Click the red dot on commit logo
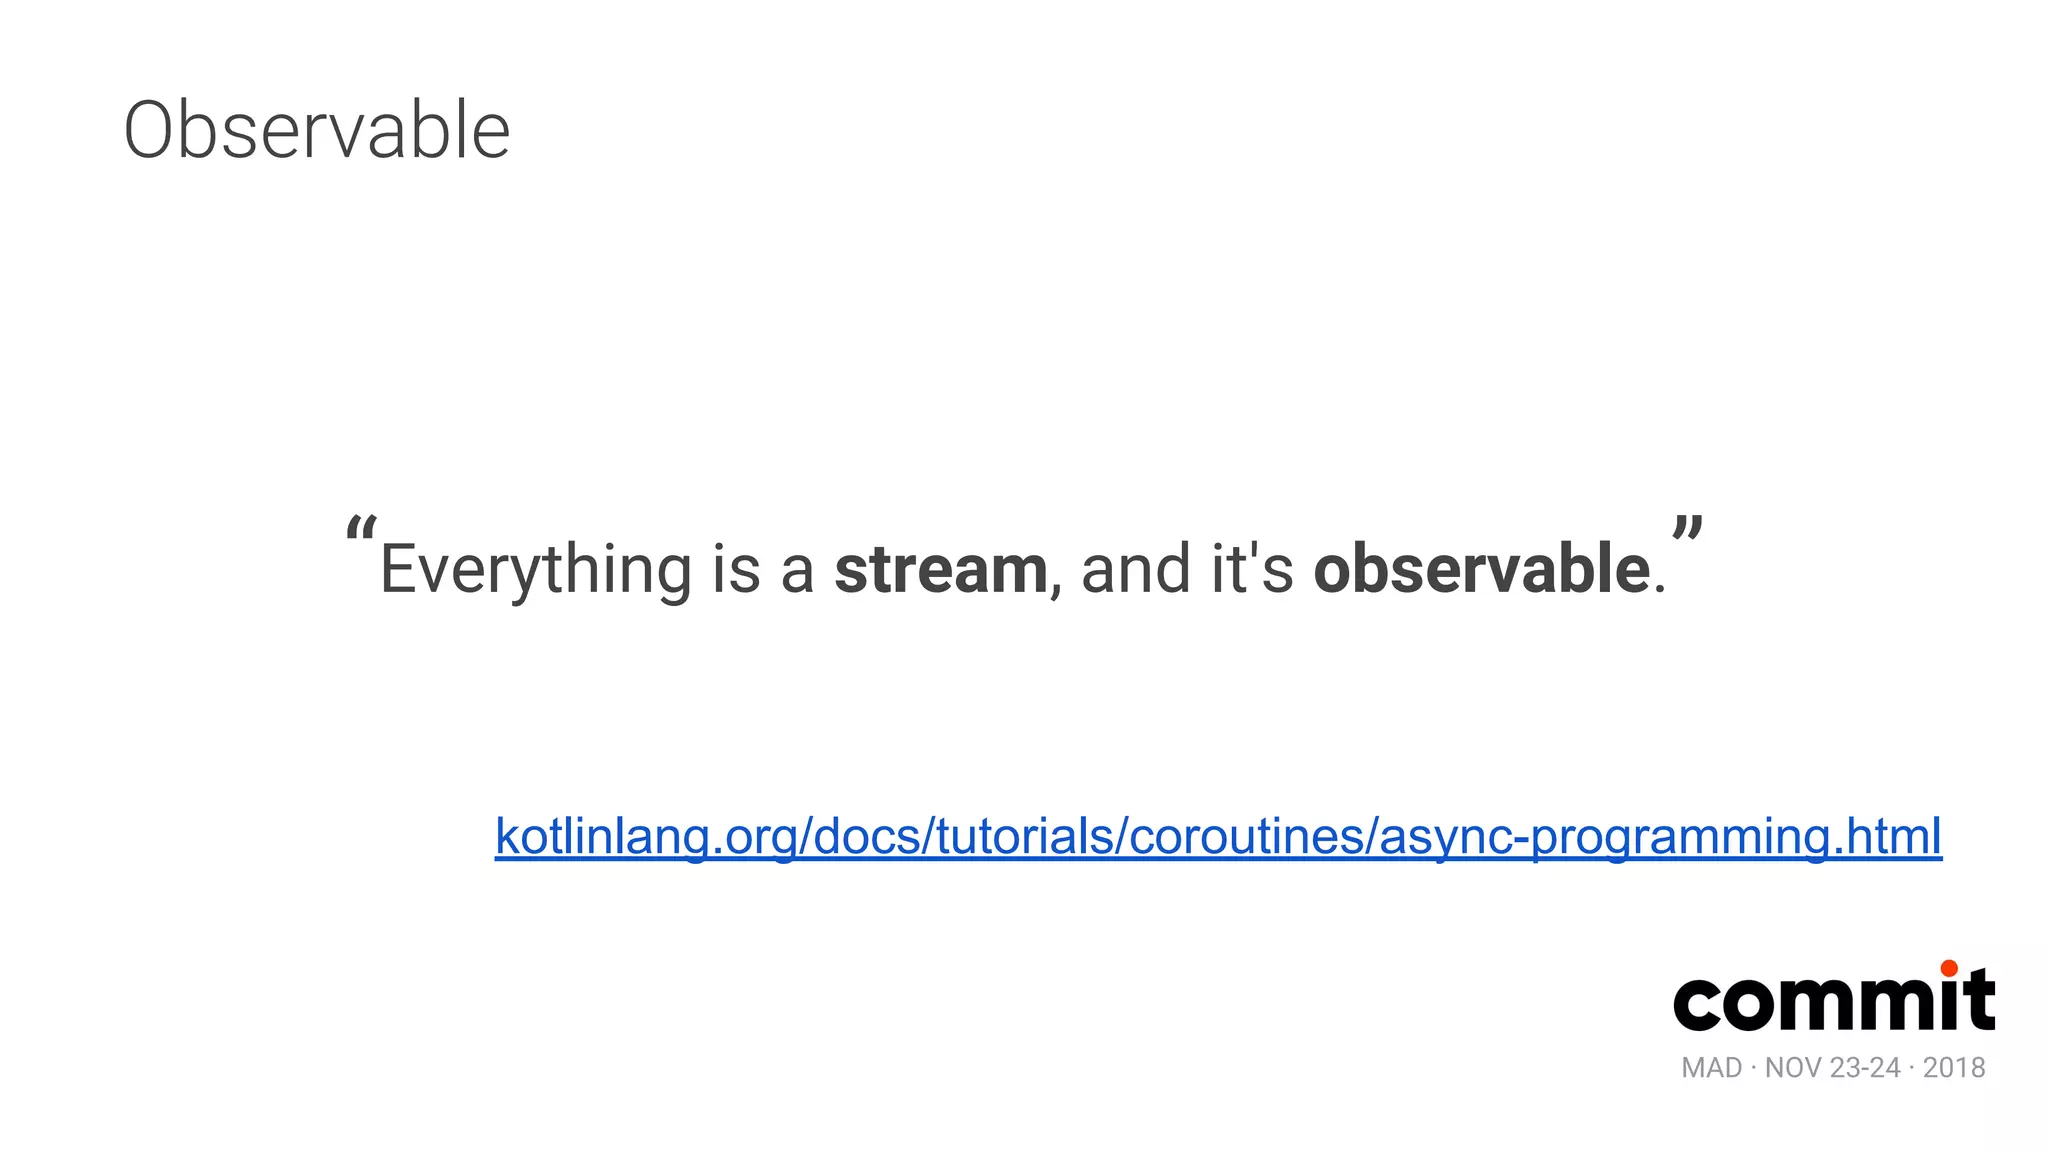Viewport: 2048px width, 1152px height. (x=1948, y=968)
